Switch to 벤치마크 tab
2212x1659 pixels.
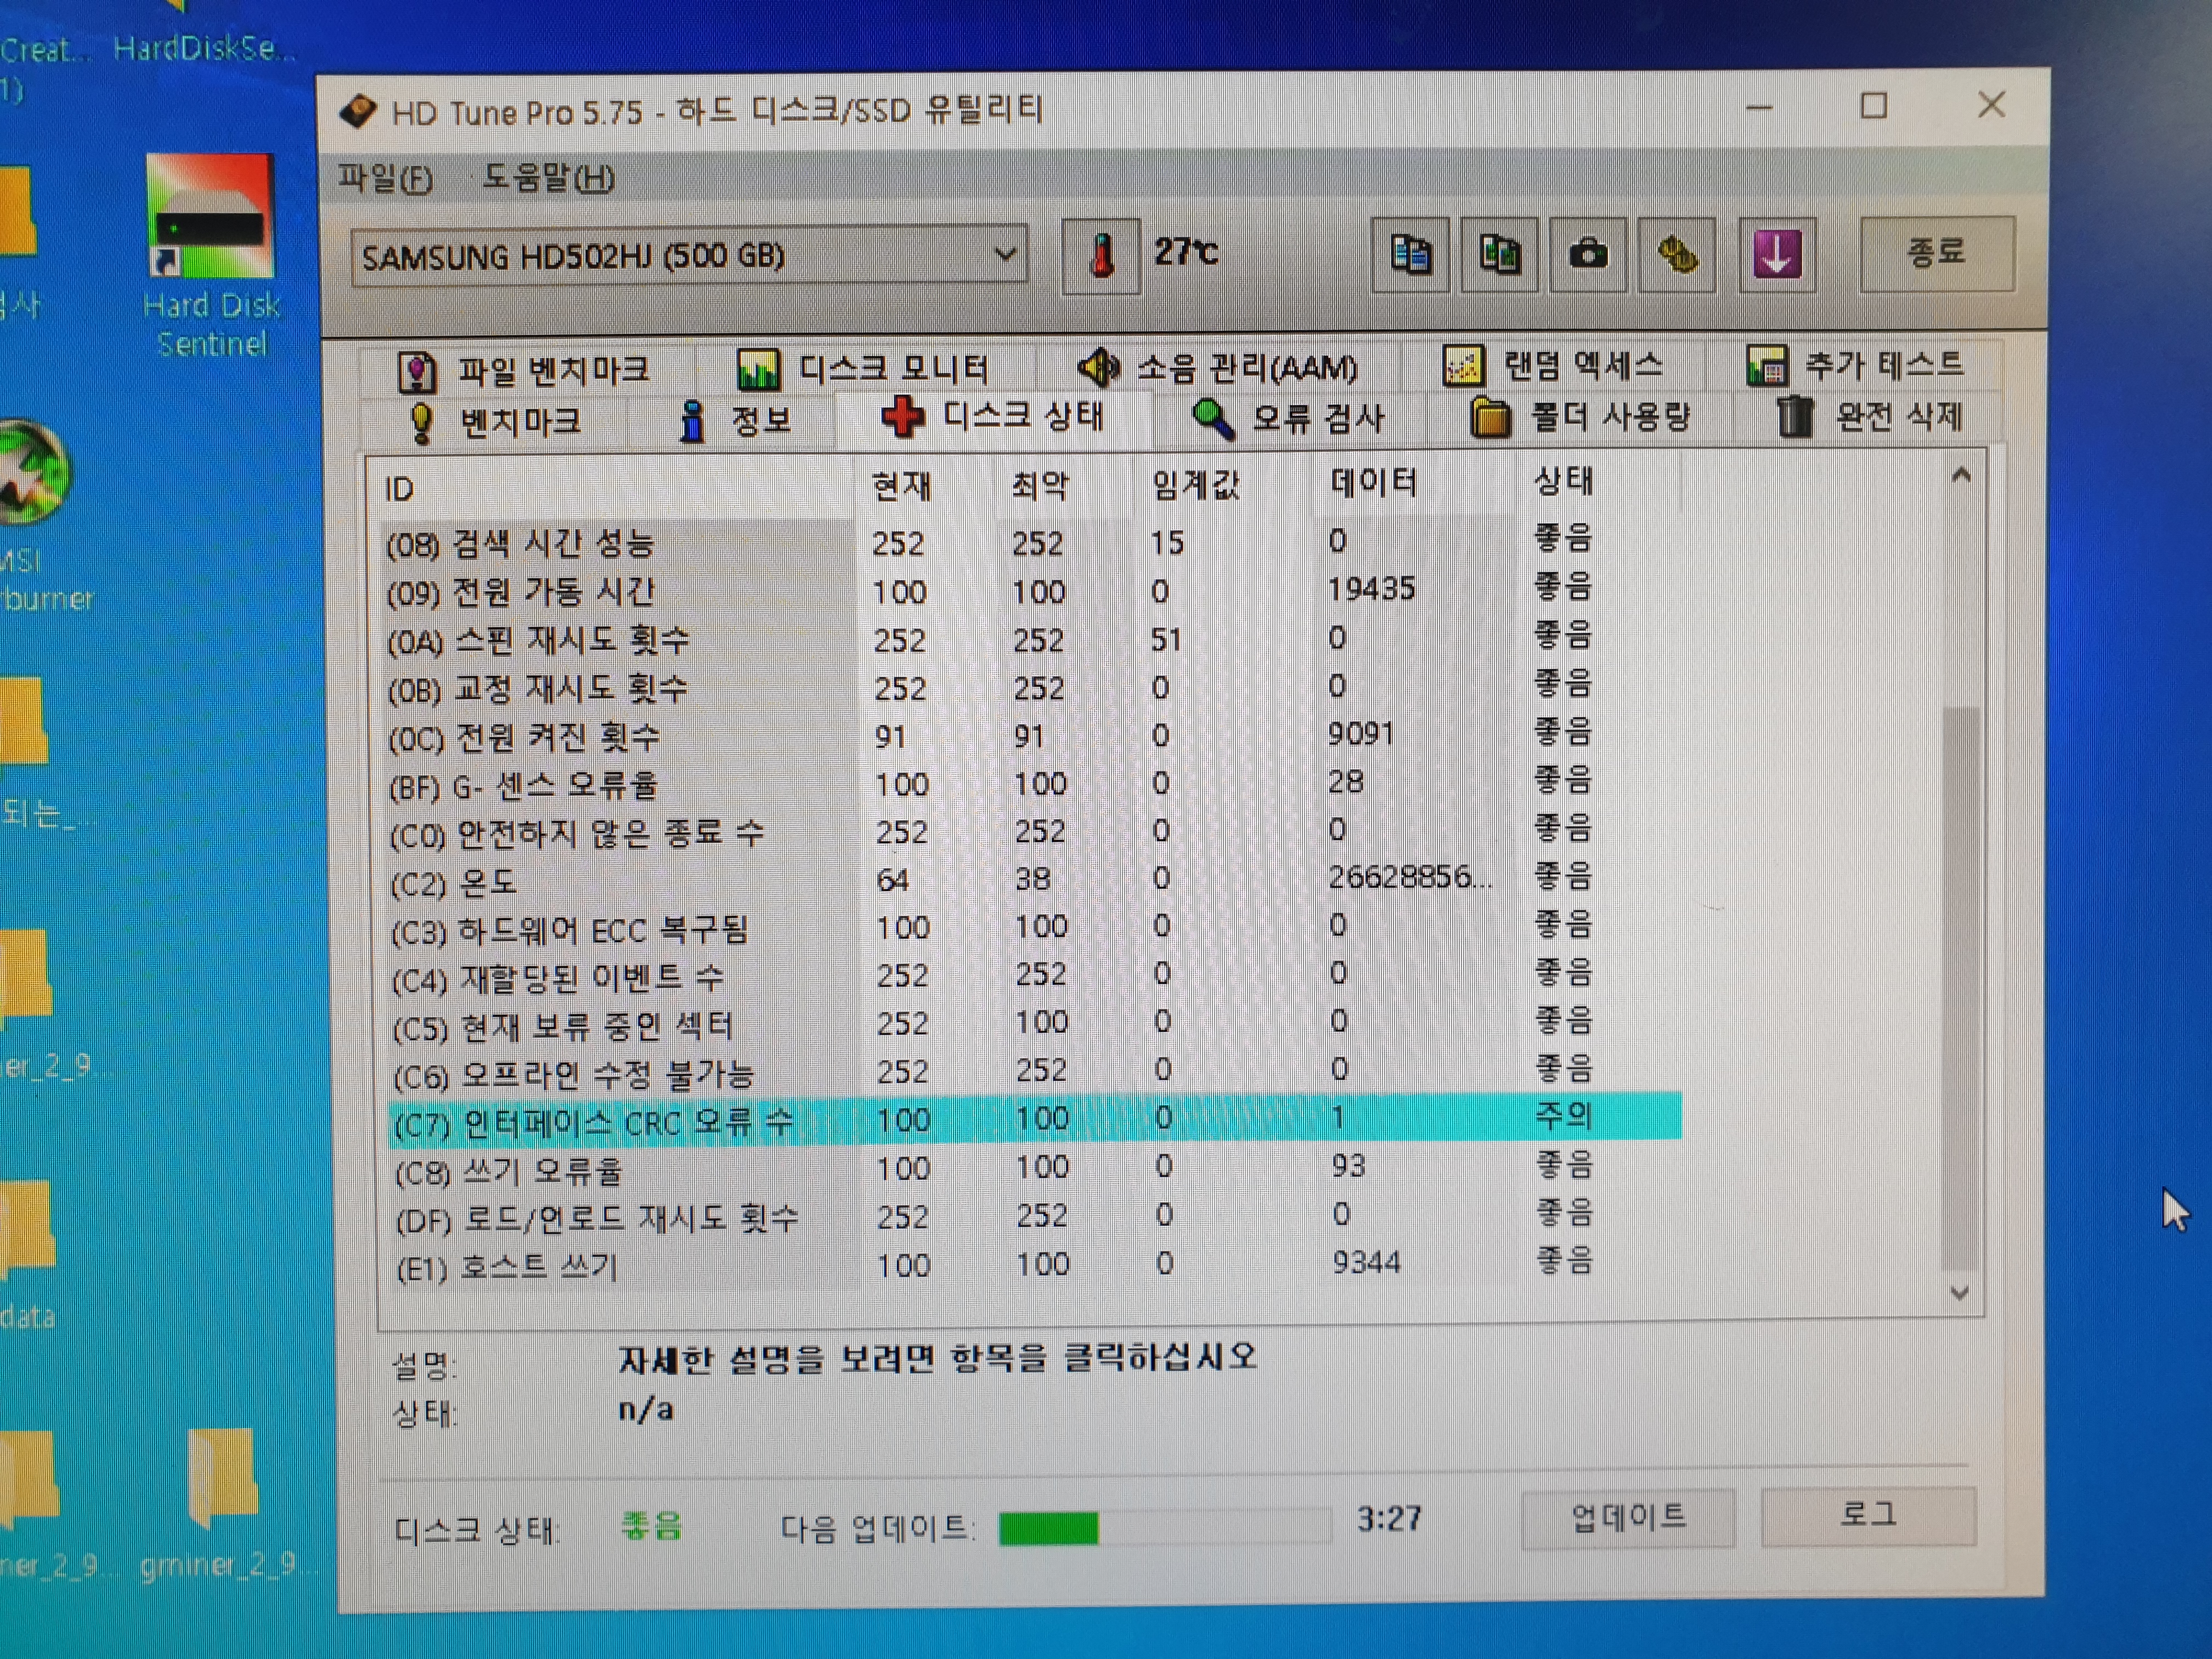[x=495, y=421]
